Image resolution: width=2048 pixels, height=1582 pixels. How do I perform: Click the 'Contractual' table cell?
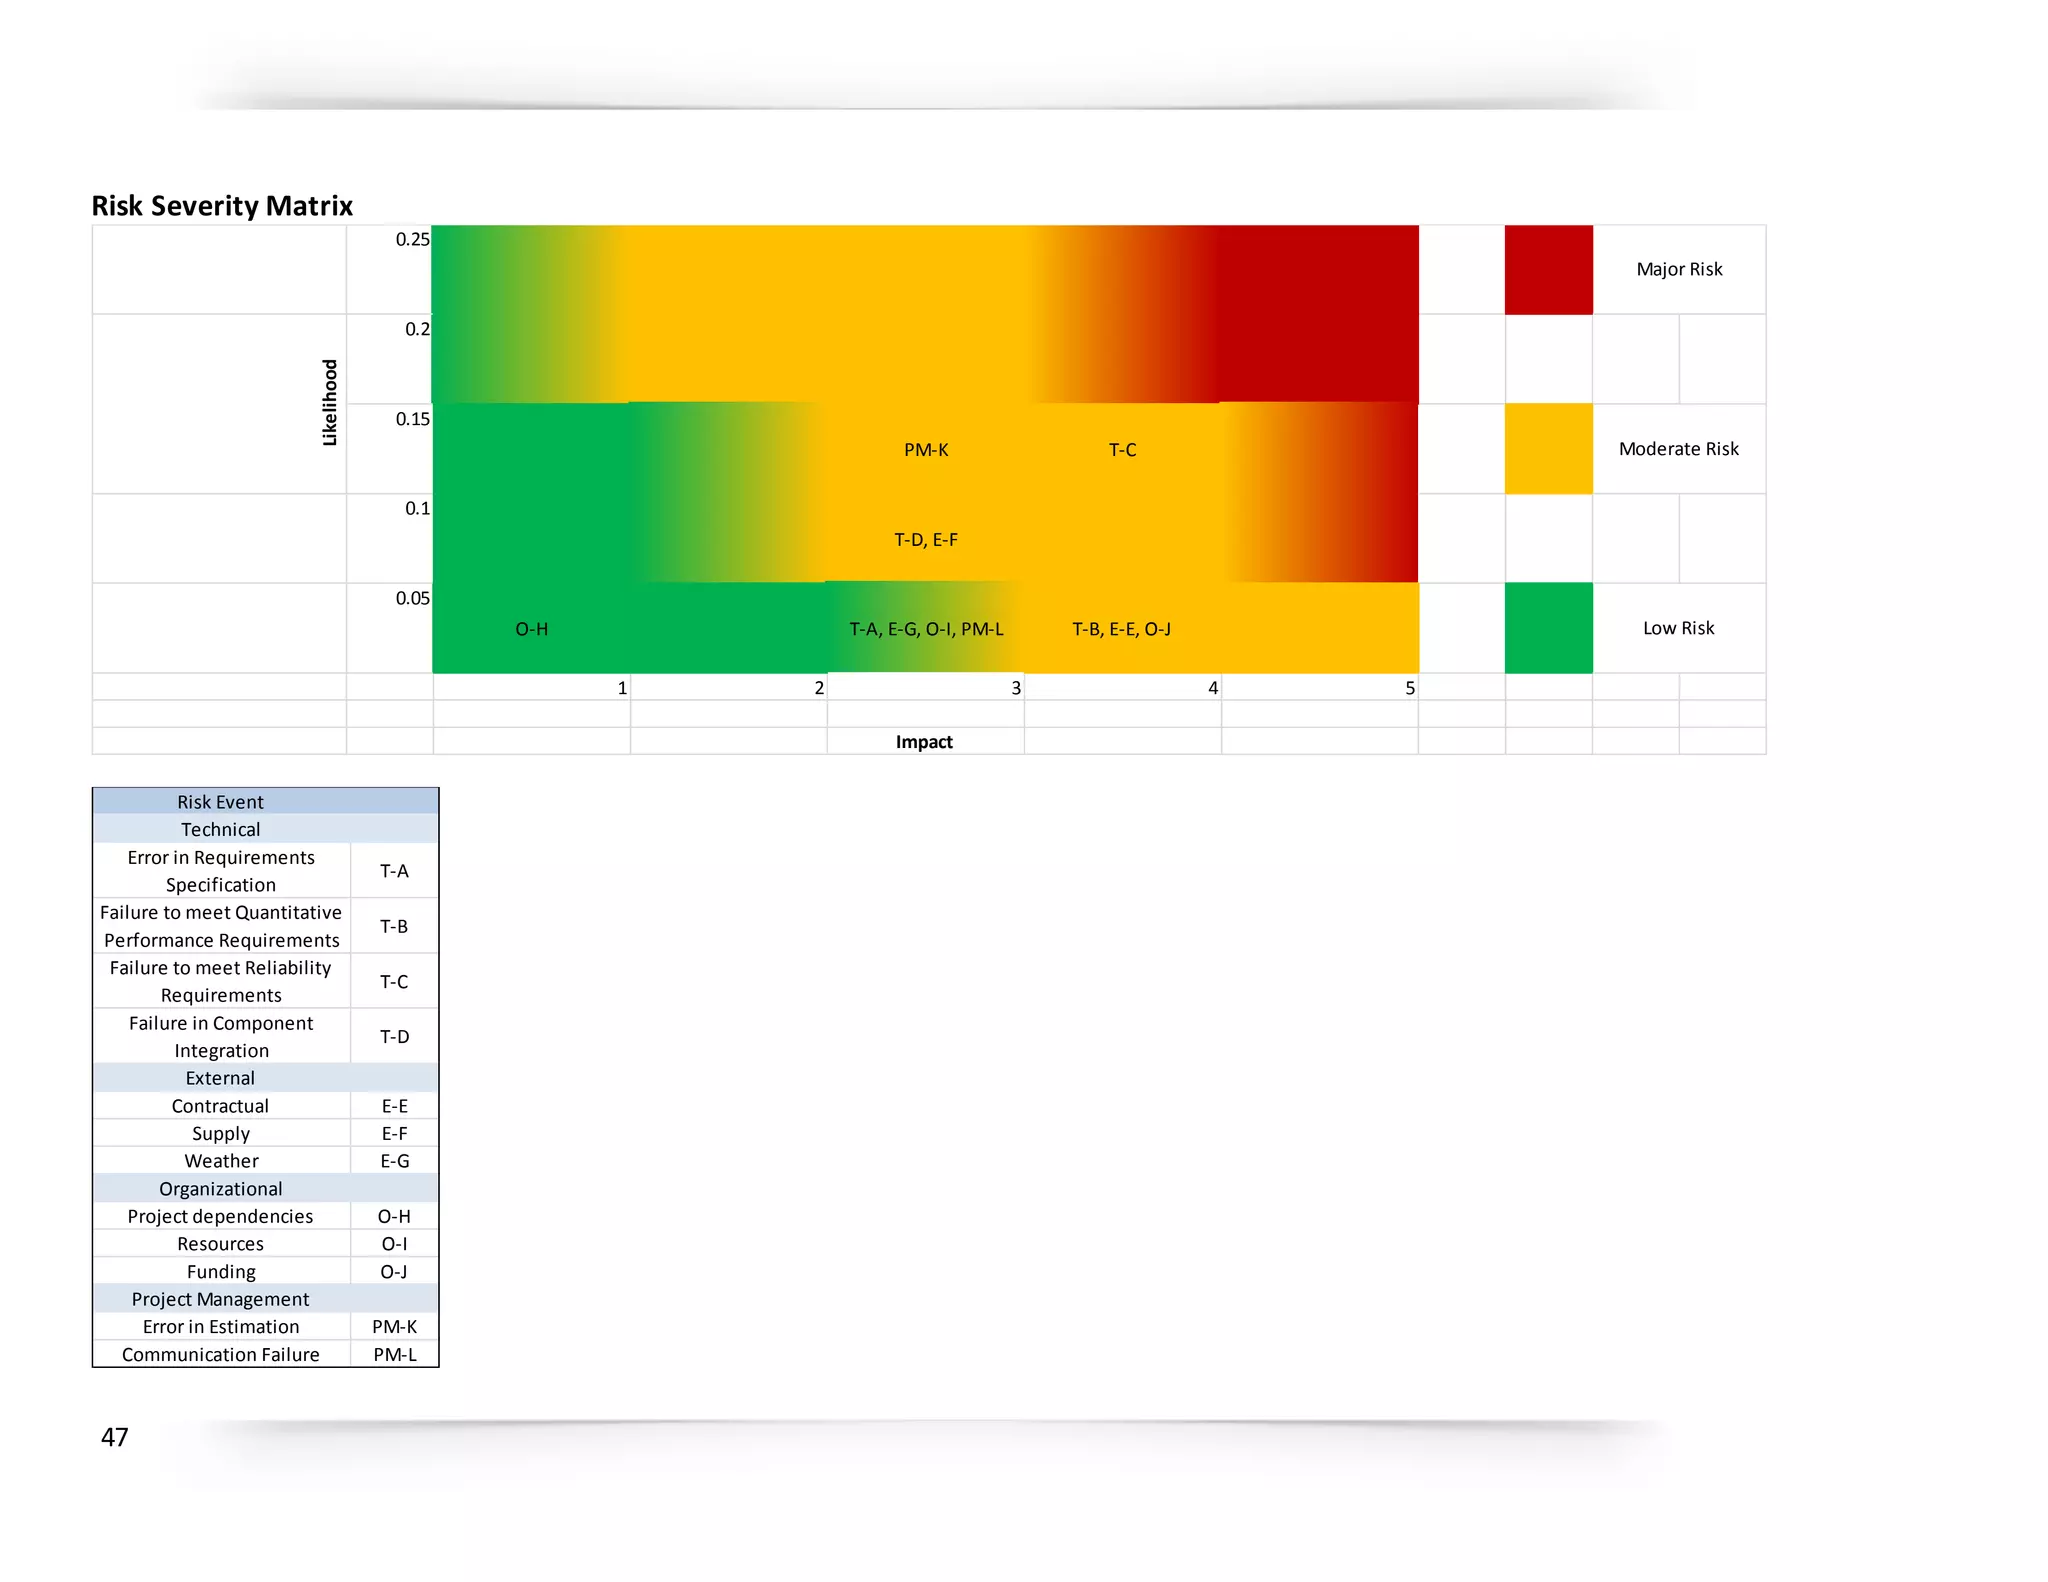[x=221, y=1106]
